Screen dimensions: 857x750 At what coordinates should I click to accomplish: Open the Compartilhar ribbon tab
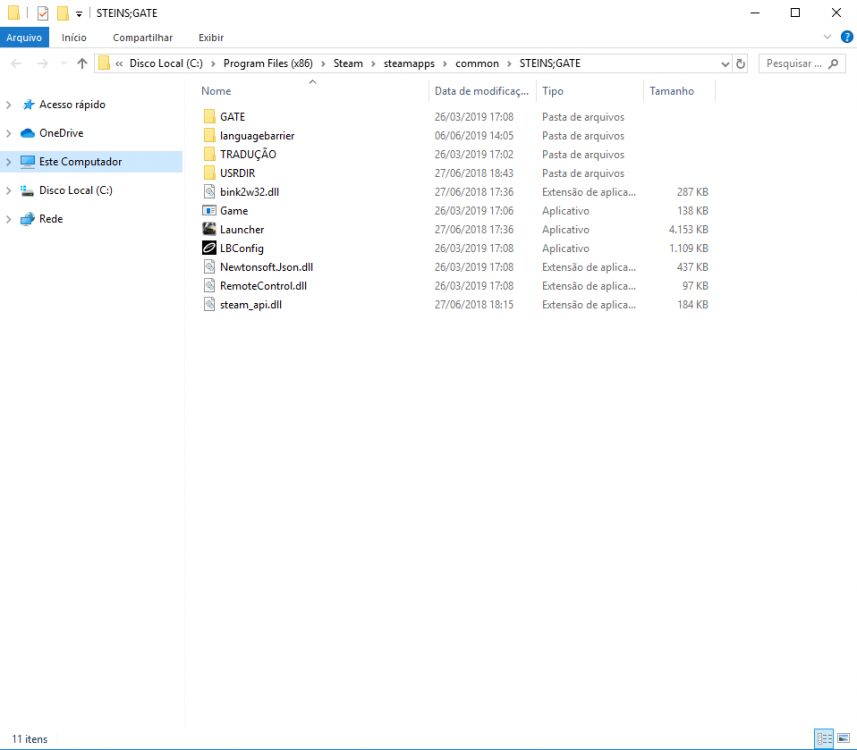[x=143, y=37]
